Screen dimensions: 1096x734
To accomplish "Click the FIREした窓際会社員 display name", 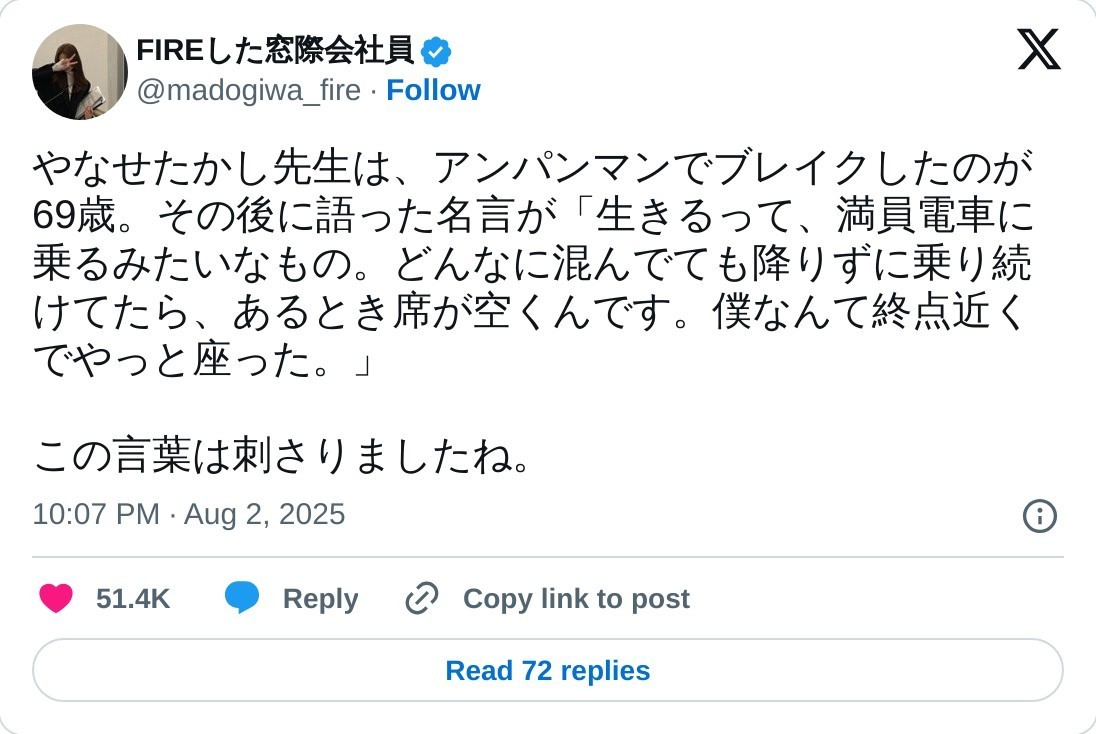I will pos(274,49).
